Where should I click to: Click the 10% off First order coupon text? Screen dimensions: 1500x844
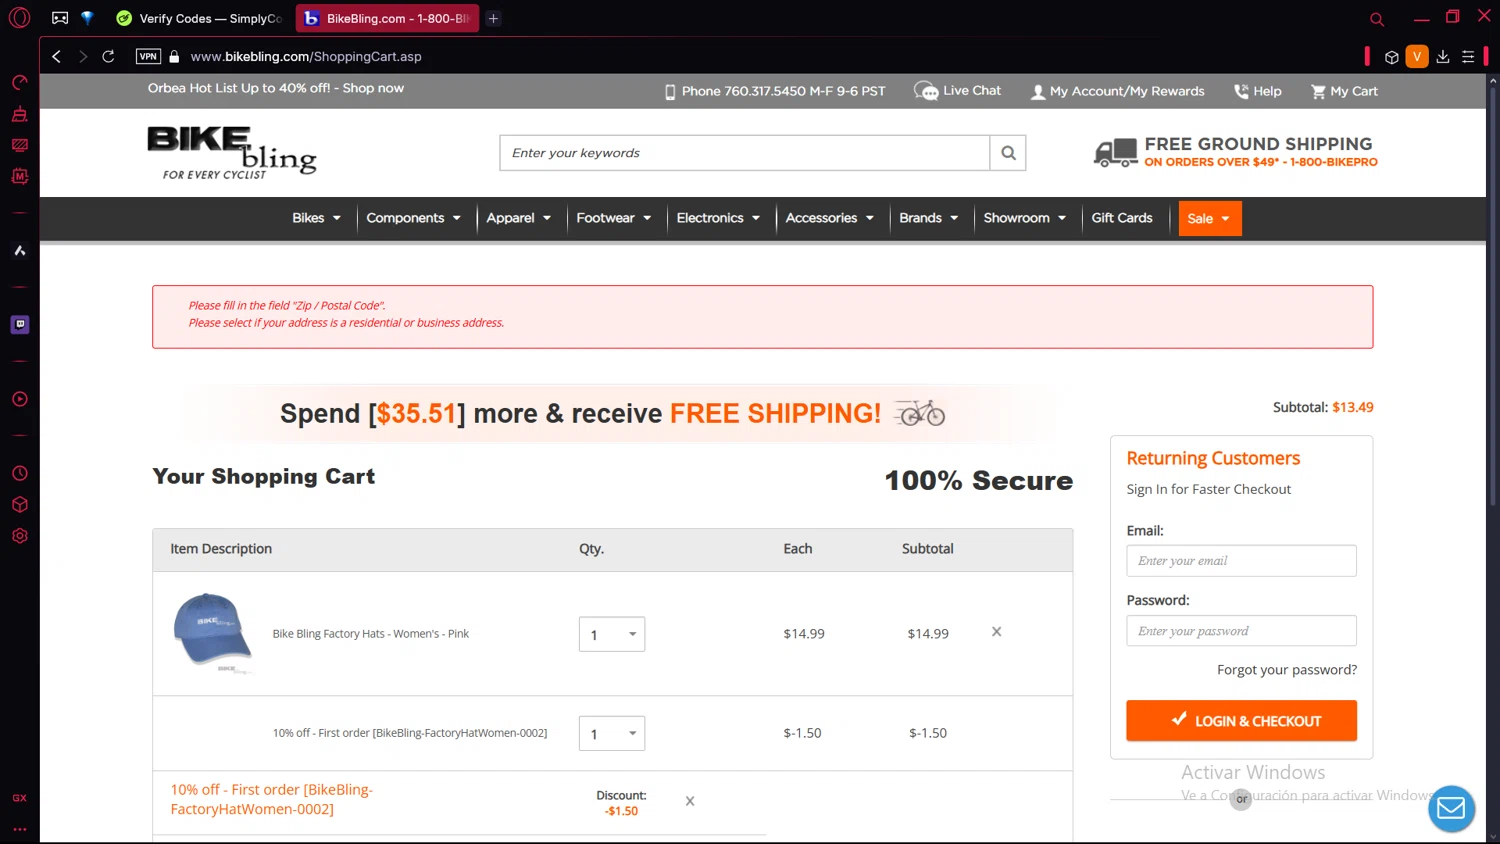(271, 800)
